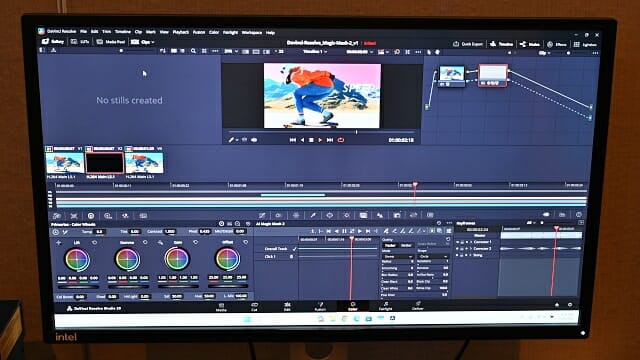Select the Magic Mask palette icon

363,215
